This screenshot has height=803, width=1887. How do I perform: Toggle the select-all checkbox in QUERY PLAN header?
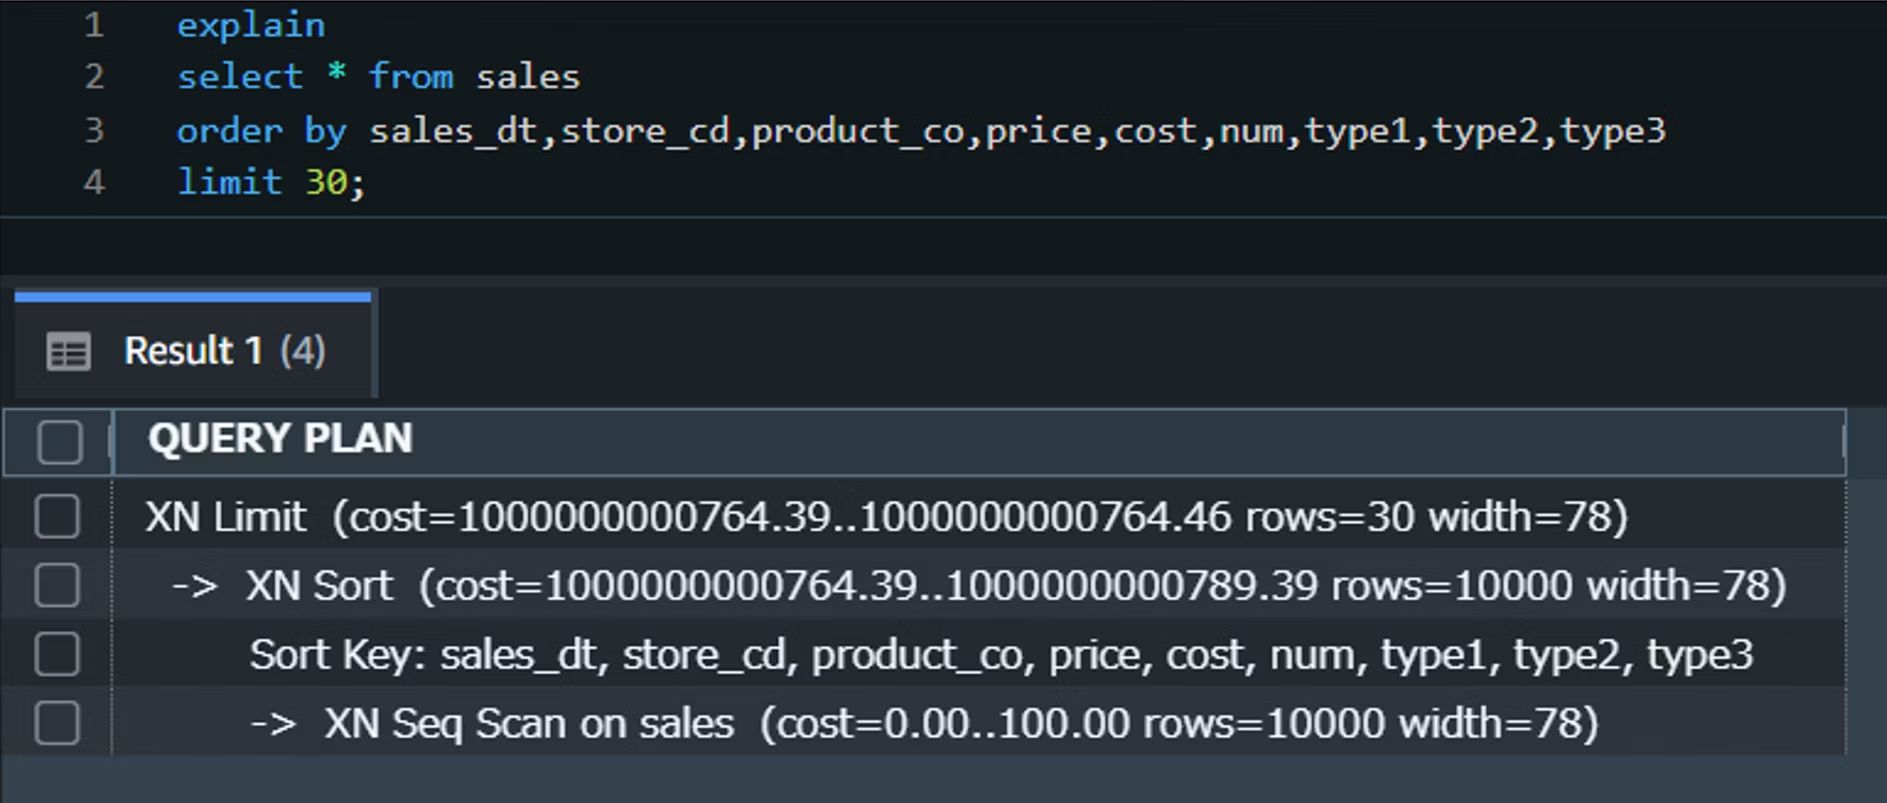59,441
